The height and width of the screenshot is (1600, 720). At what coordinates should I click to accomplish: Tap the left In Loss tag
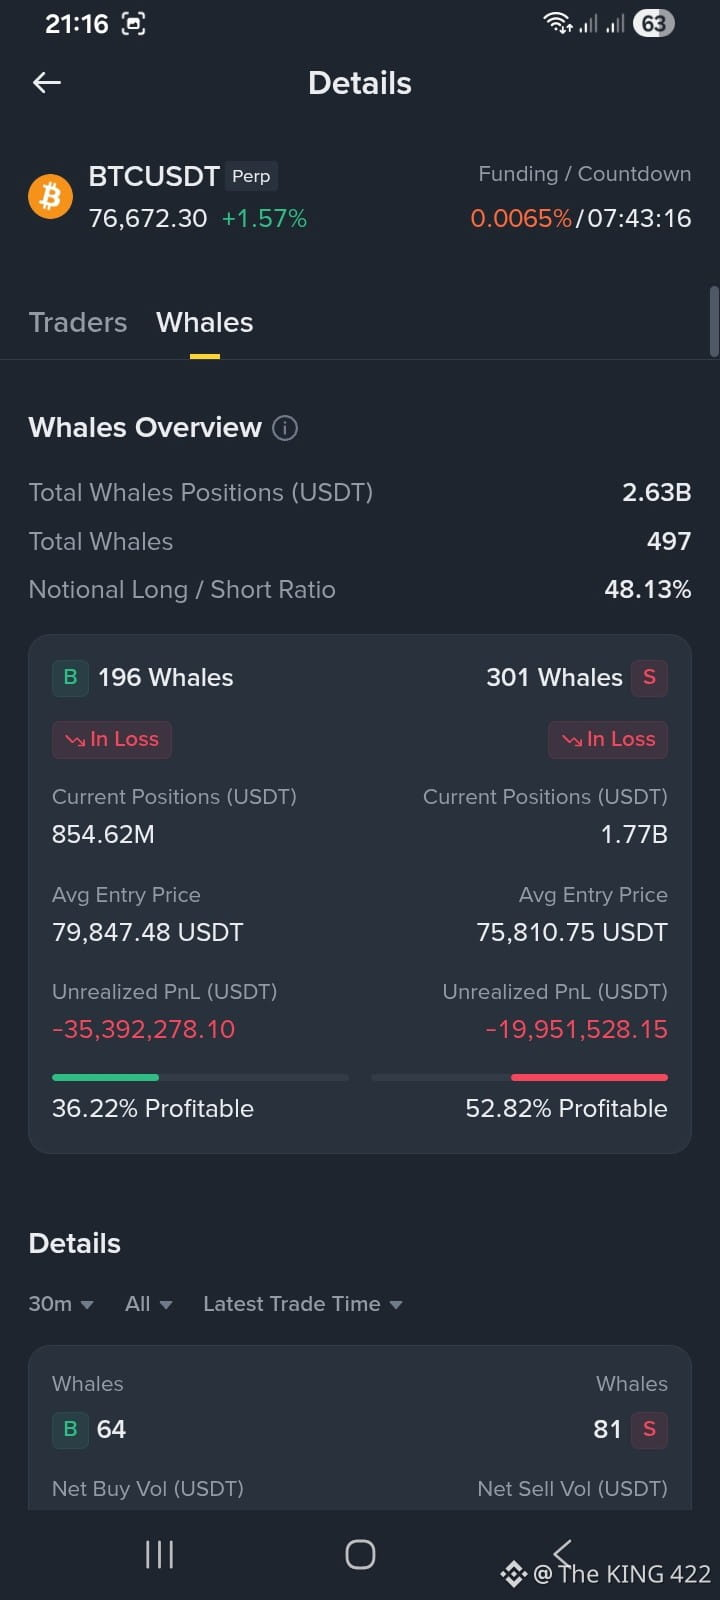pyautogui.click(x=112, y=739)
